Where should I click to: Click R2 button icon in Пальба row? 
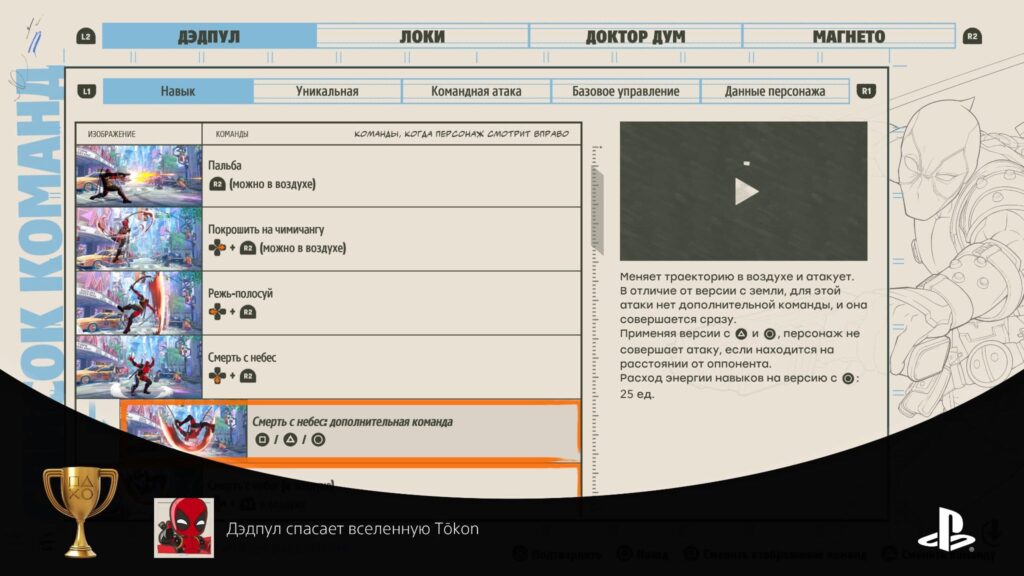[x=217, y=184]
